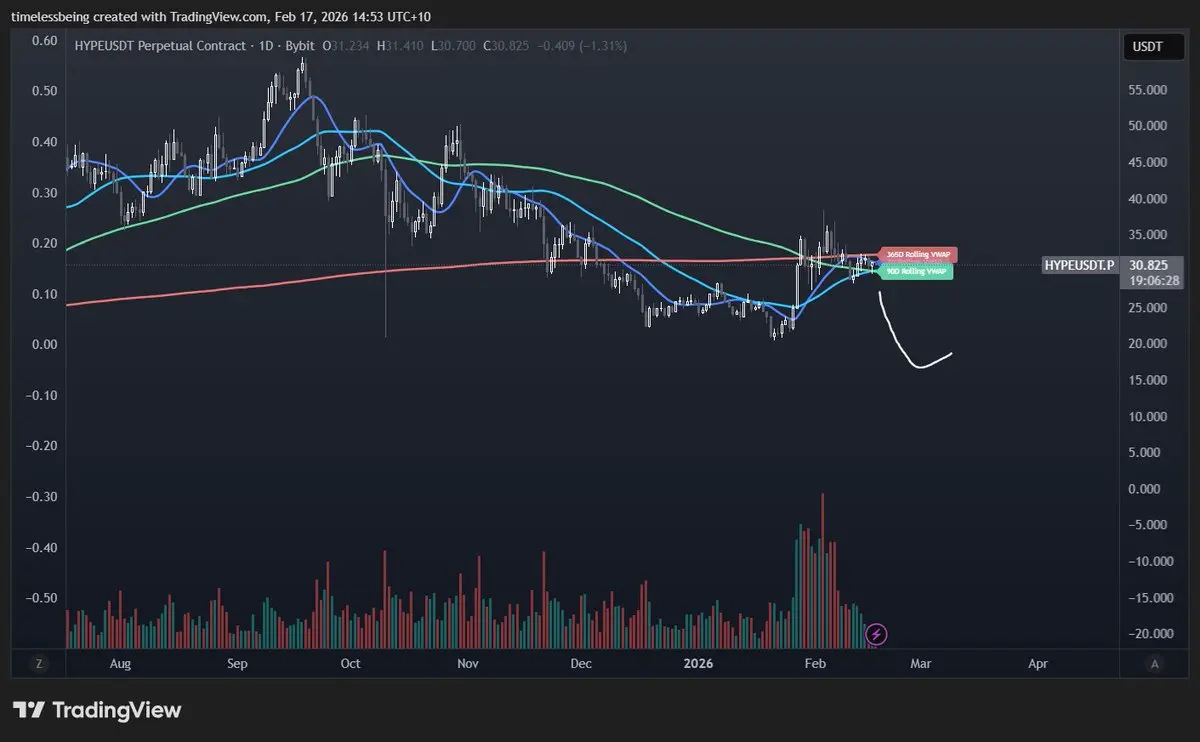Click the Feb label on the time axis

[x=815, y=663]
